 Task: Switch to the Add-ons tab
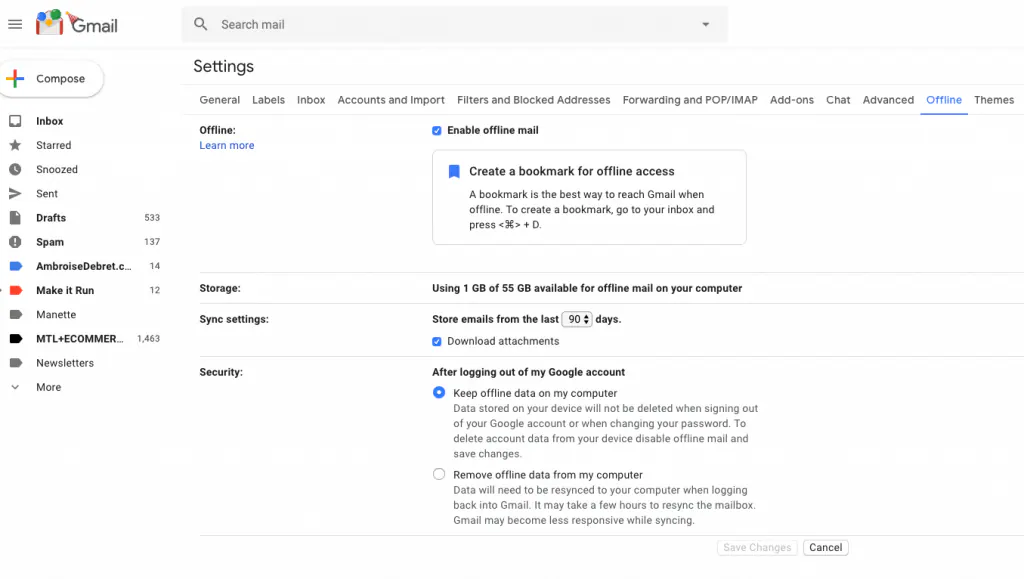tap(792, 100)
